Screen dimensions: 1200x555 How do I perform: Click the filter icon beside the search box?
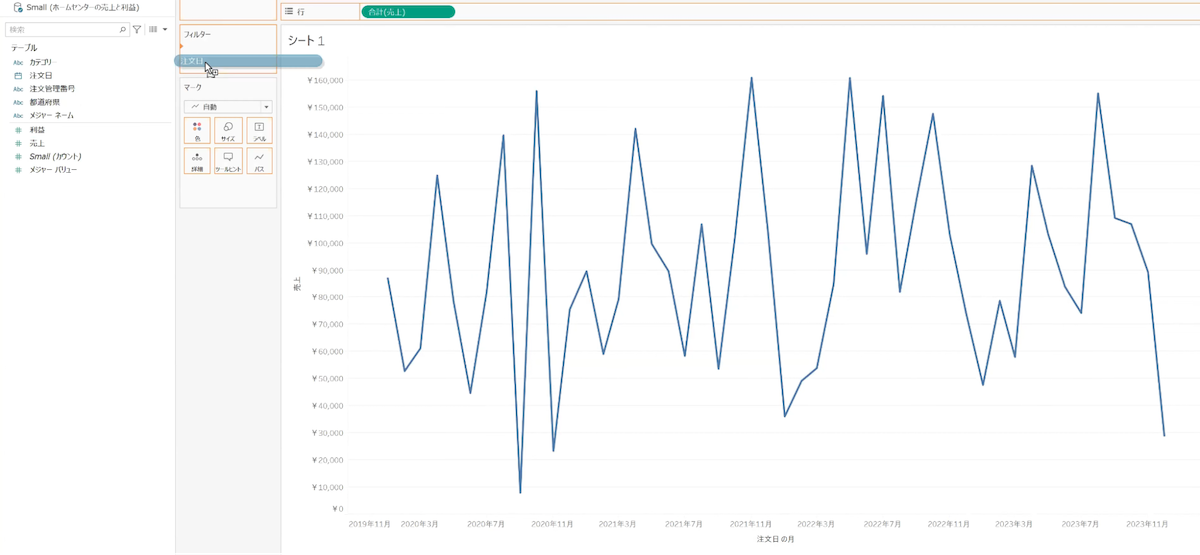(137, 30)
